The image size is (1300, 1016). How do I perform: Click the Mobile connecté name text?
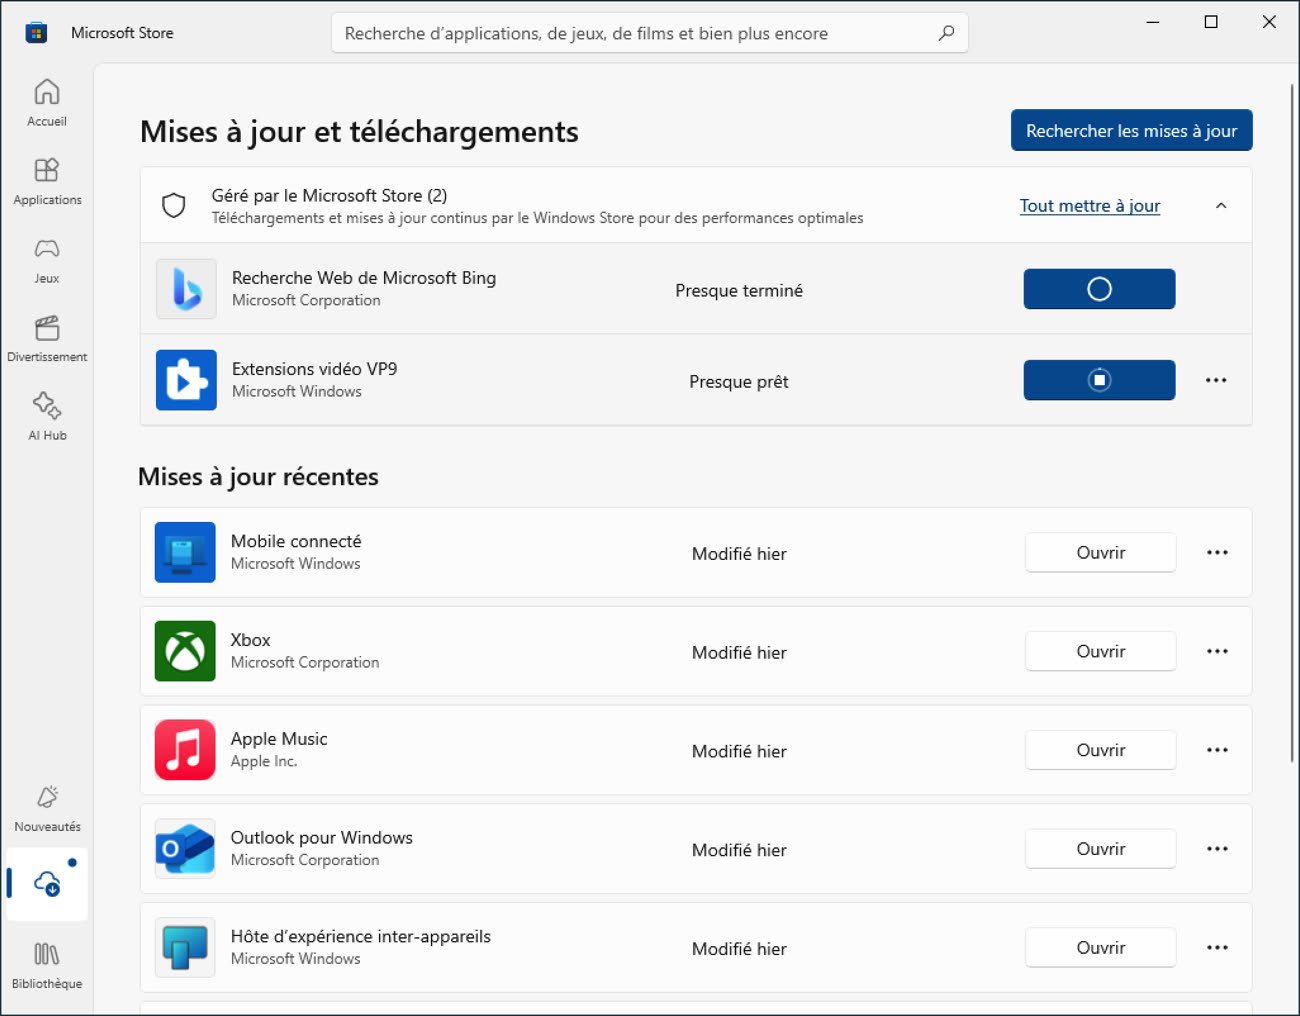[296, 541]
